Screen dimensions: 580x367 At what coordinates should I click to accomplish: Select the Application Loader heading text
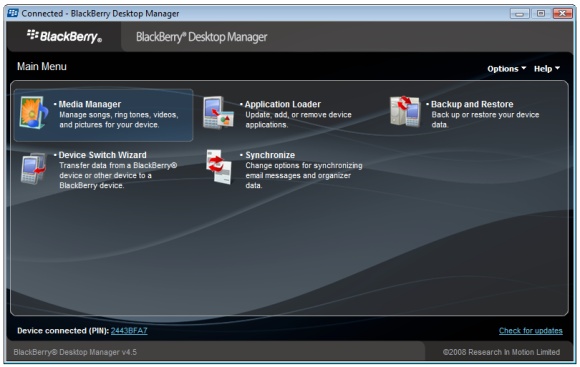pos(283,104)
